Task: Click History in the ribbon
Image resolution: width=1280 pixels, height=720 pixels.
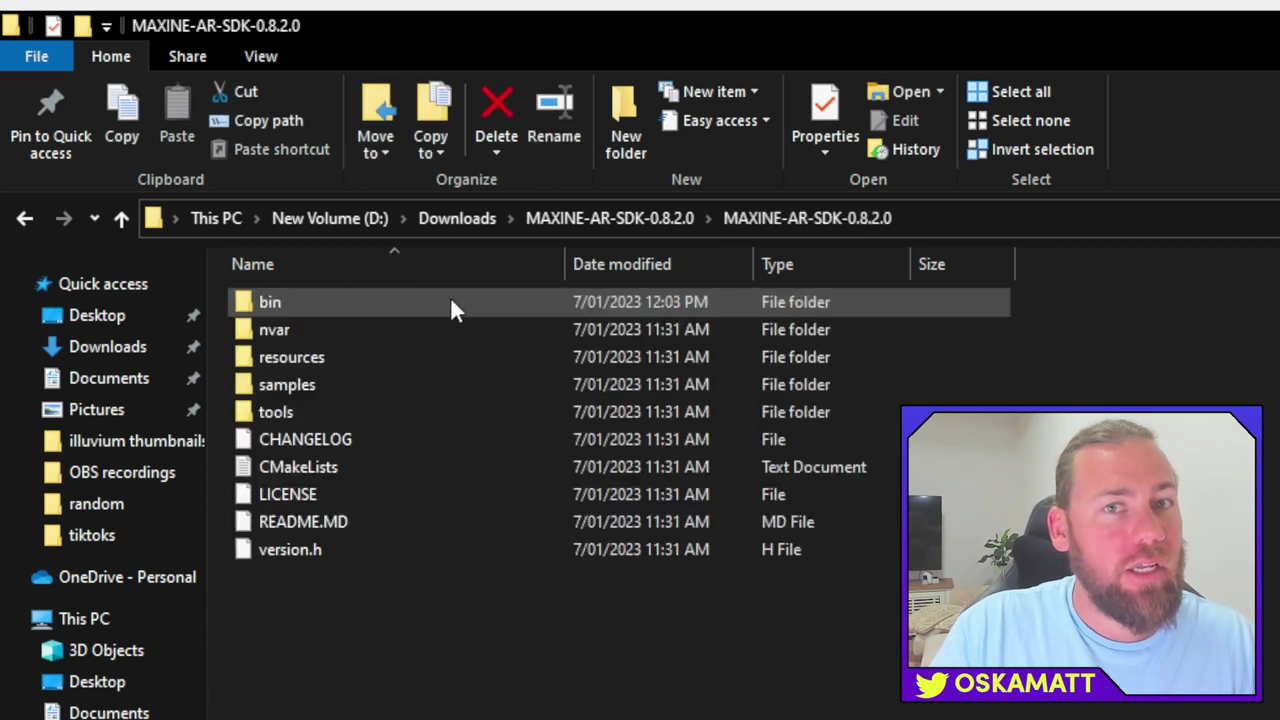Action: click(x=904, y=149)
